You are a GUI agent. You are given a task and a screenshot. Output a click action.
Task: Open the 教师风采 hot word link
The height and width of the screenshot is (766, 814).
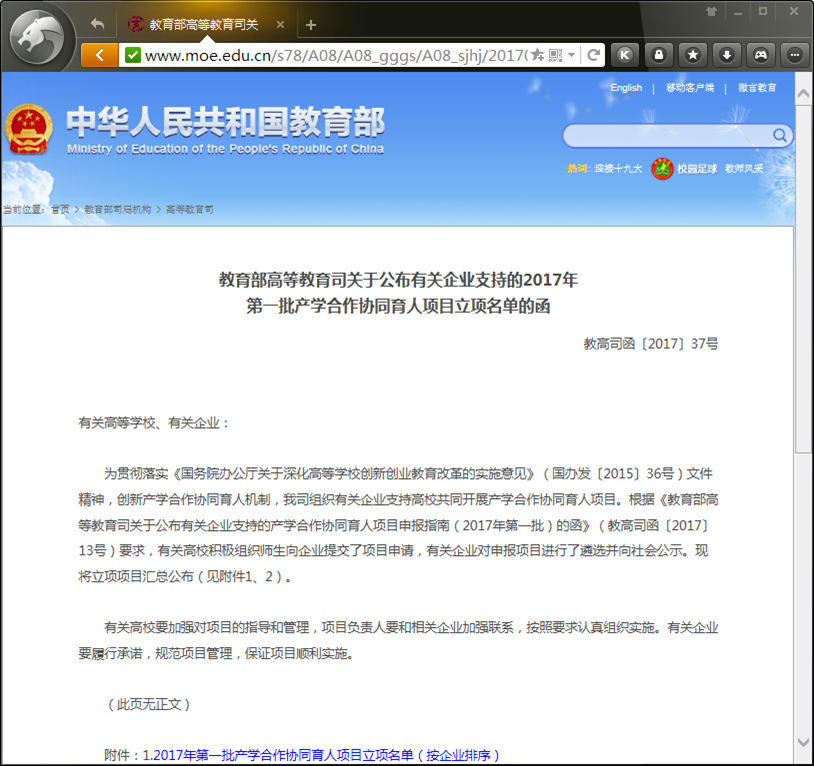(x=744, y=169)
